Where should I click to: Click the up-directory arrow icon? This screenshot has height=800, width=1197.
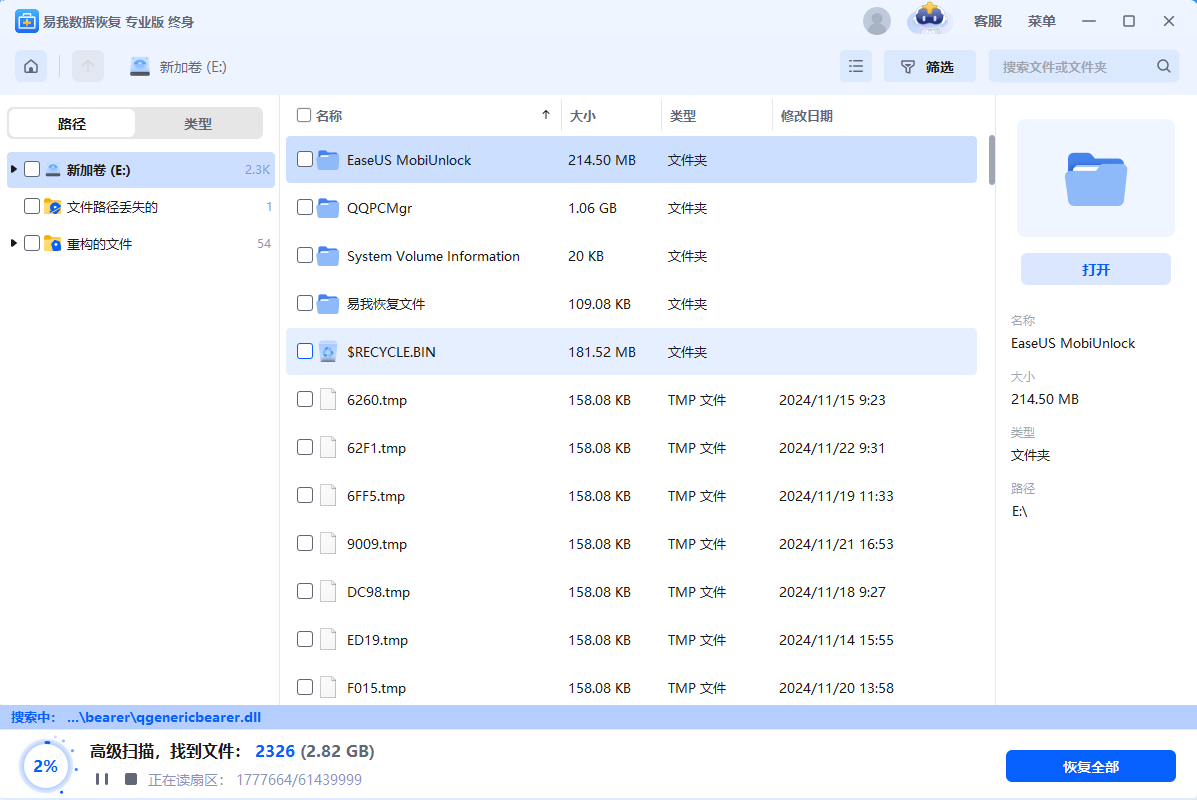click(x=88, y=67)
